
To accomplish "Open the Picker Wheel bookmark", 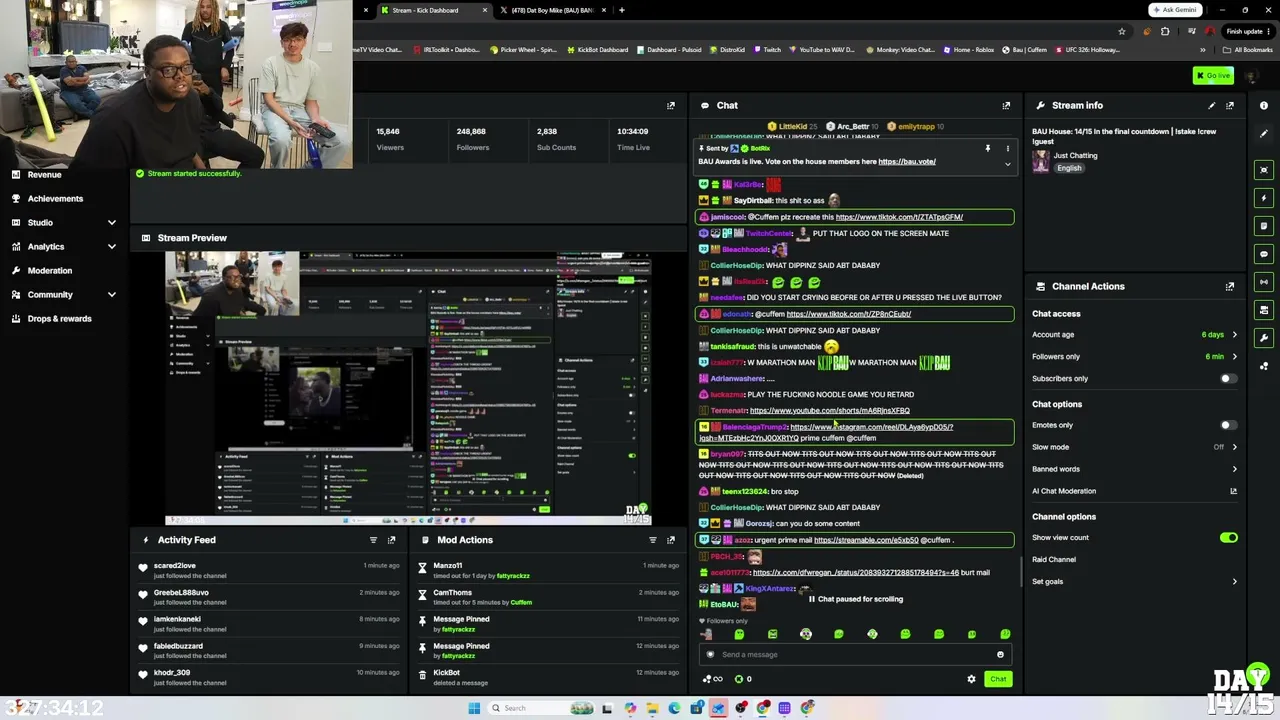I will pos(523,50).
